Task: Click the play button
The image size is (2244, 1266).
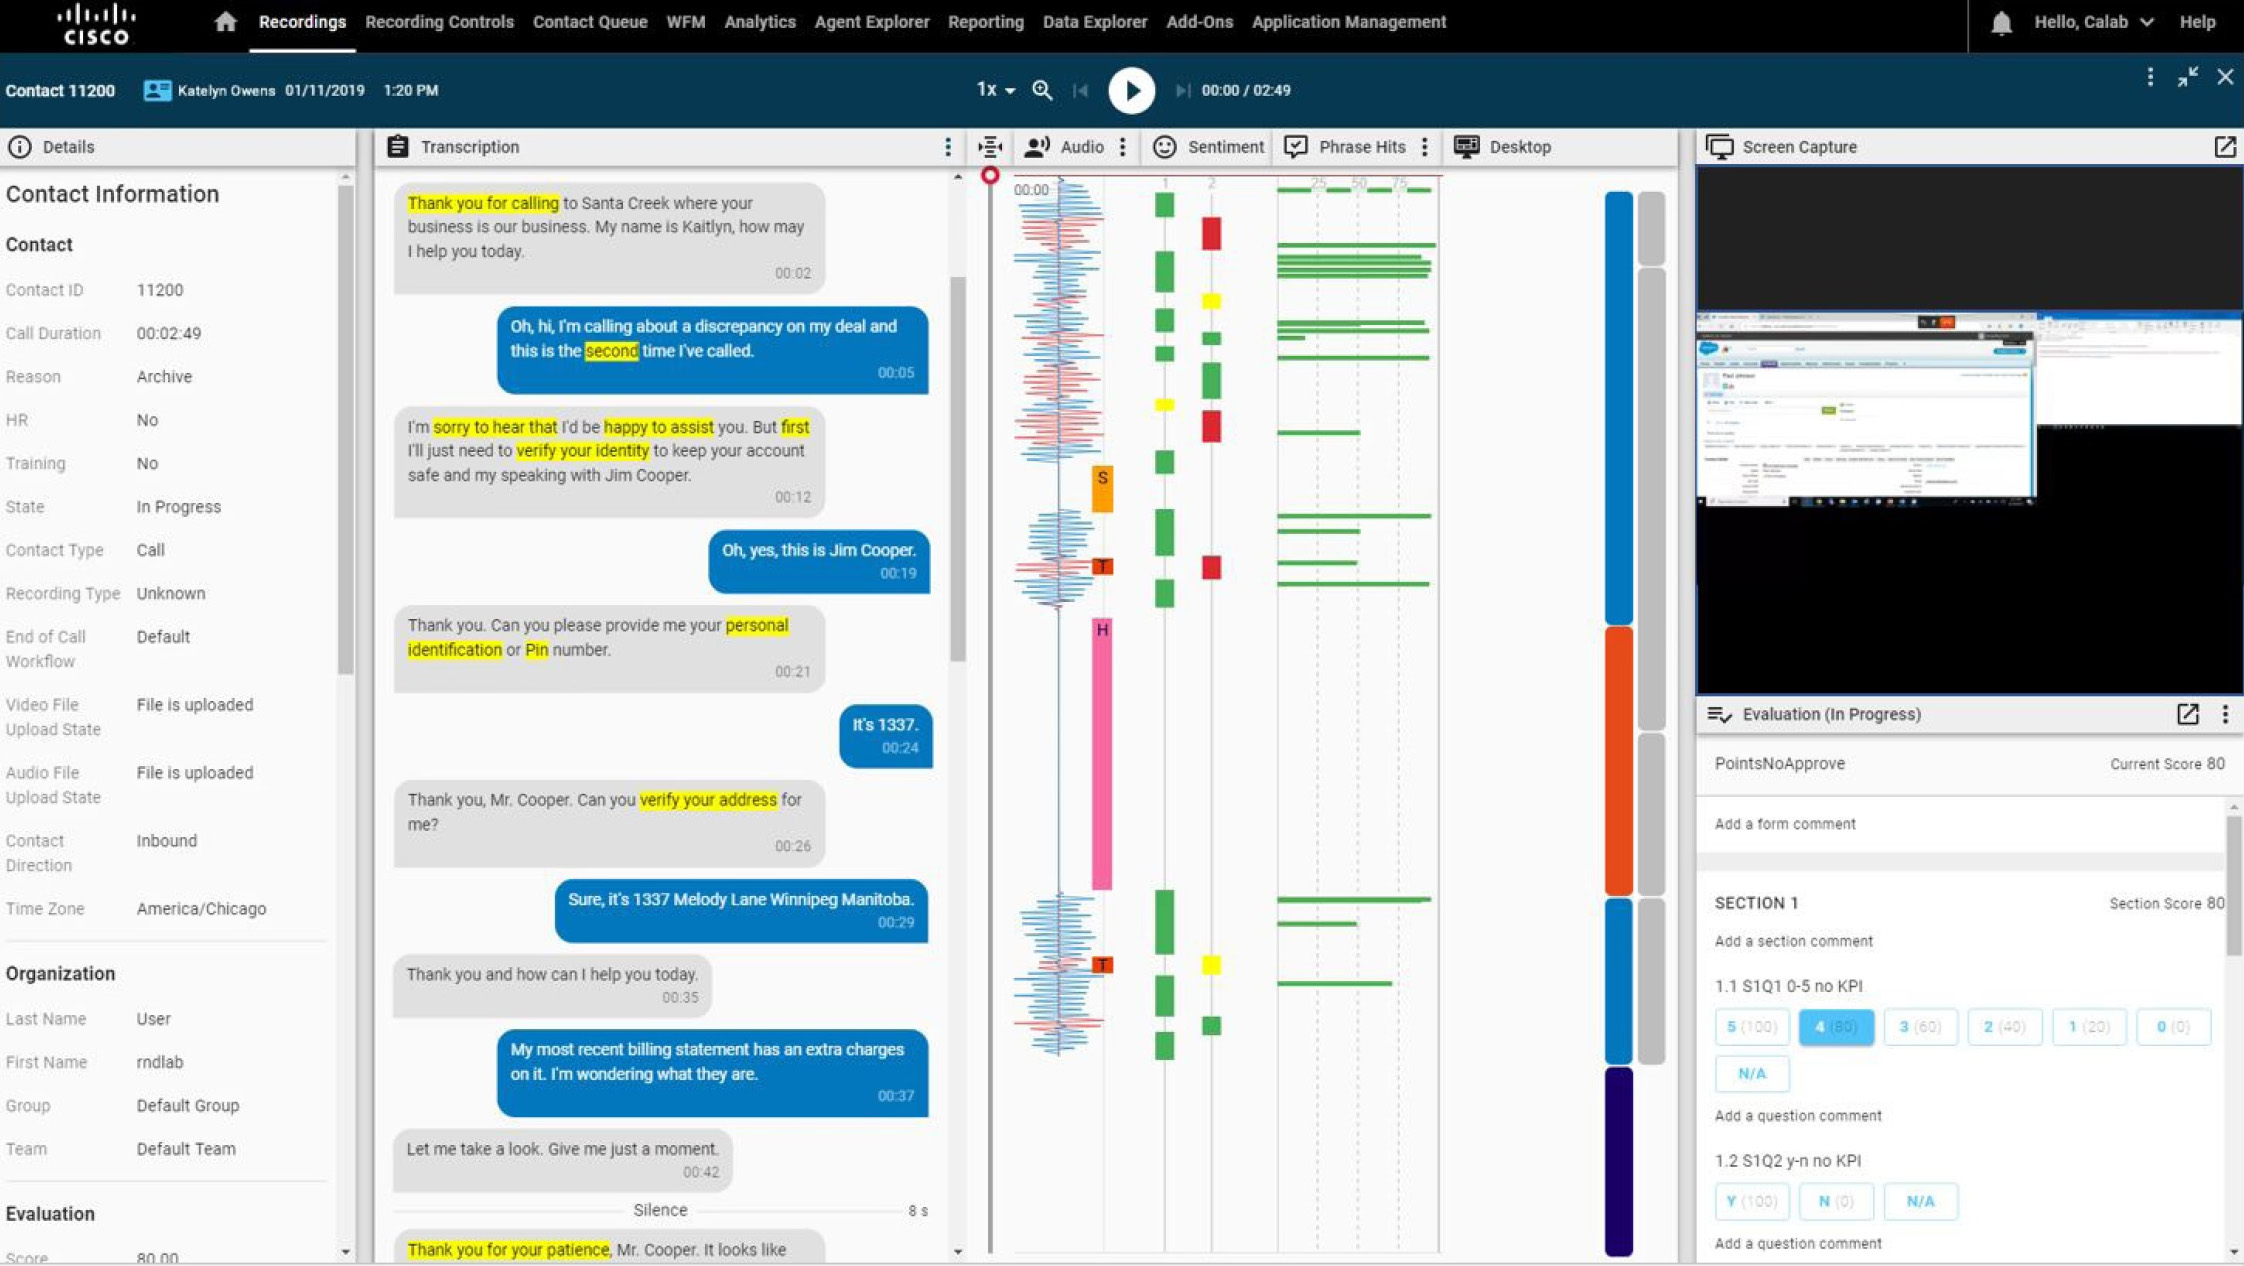Action: pos(1131,90)
